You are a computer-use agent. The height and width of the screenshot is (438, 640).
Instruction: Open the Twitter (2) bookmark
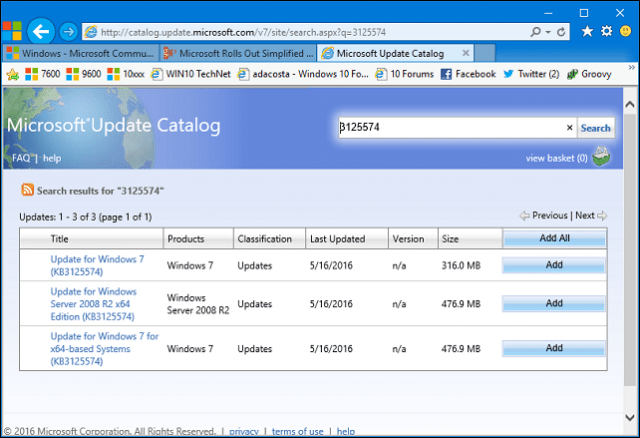click(531, 74)
